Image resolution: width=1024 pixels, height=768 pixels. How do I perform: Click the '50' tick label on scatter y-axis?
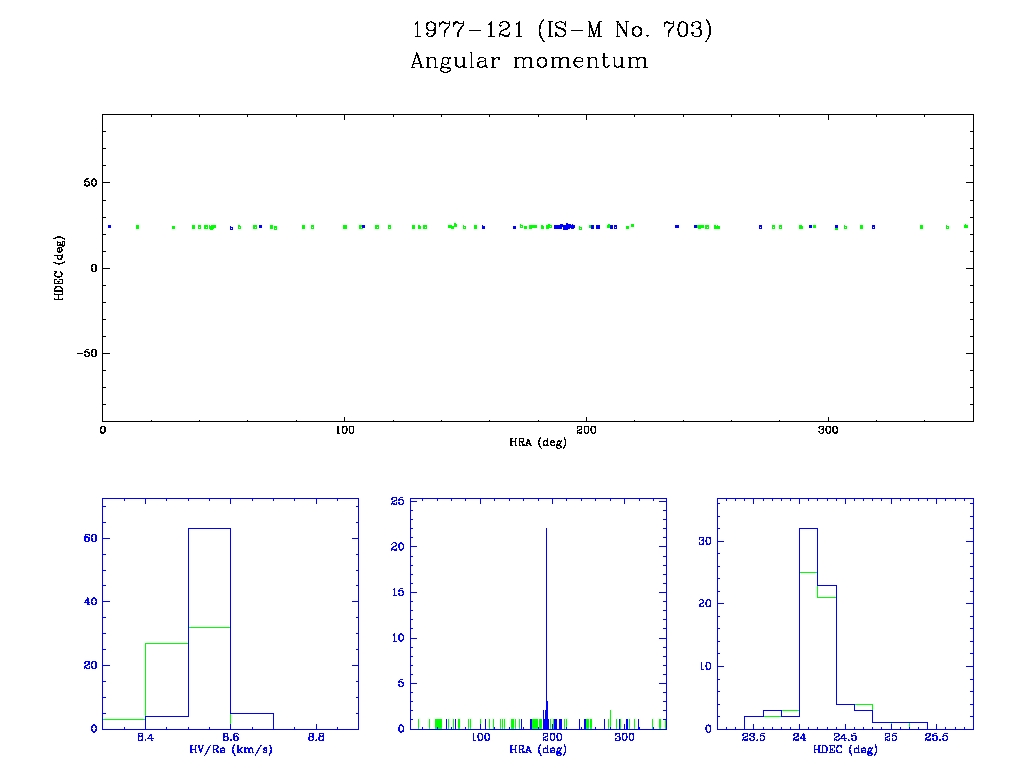pos(87,183)
